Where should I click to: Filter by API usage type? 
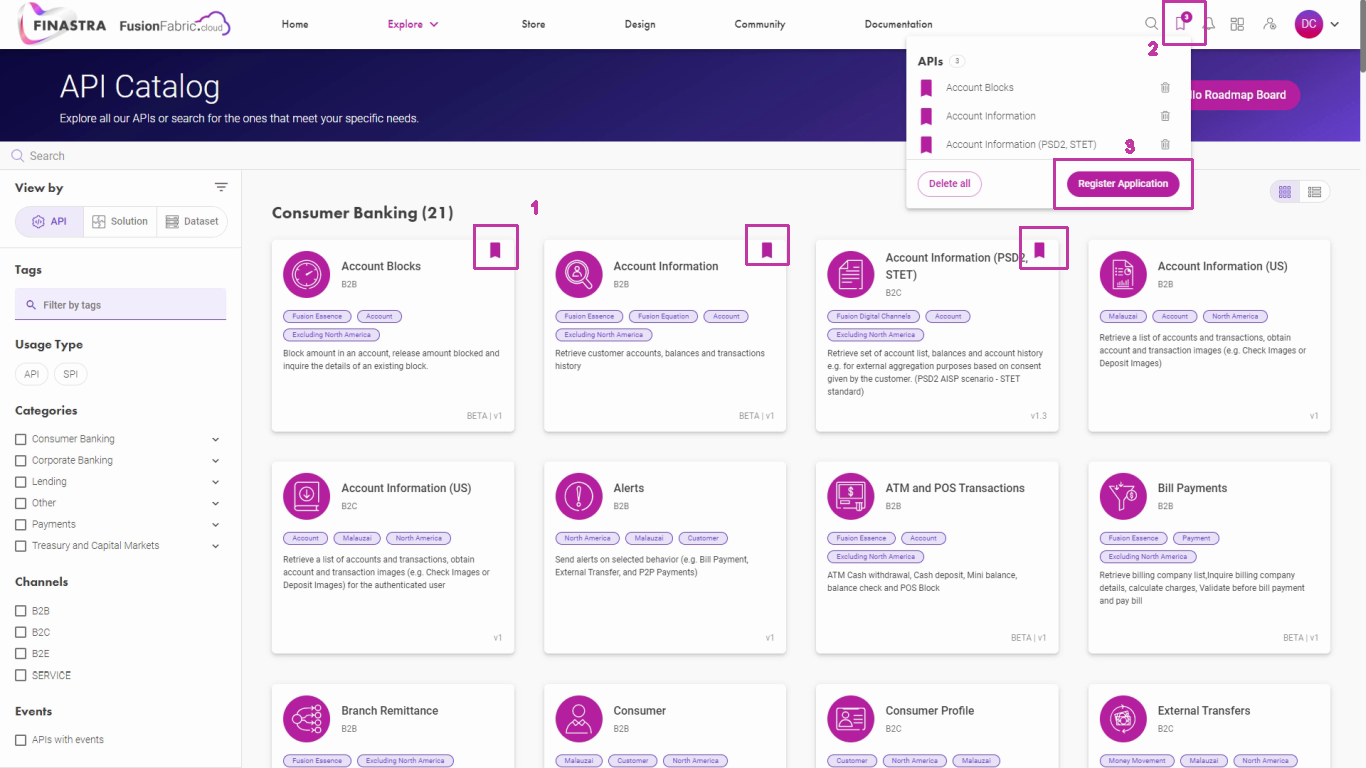coord(32,375)
